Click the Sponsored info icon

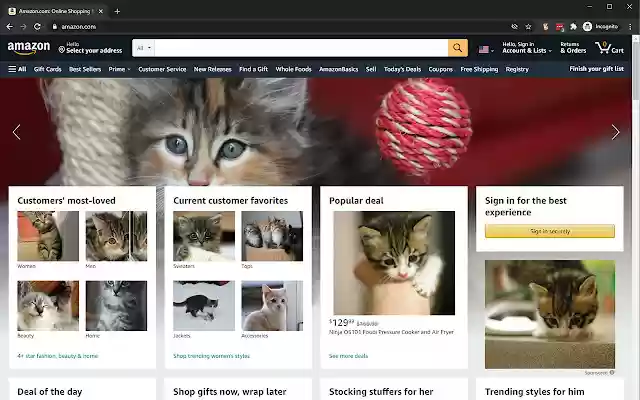pos(611,373)
